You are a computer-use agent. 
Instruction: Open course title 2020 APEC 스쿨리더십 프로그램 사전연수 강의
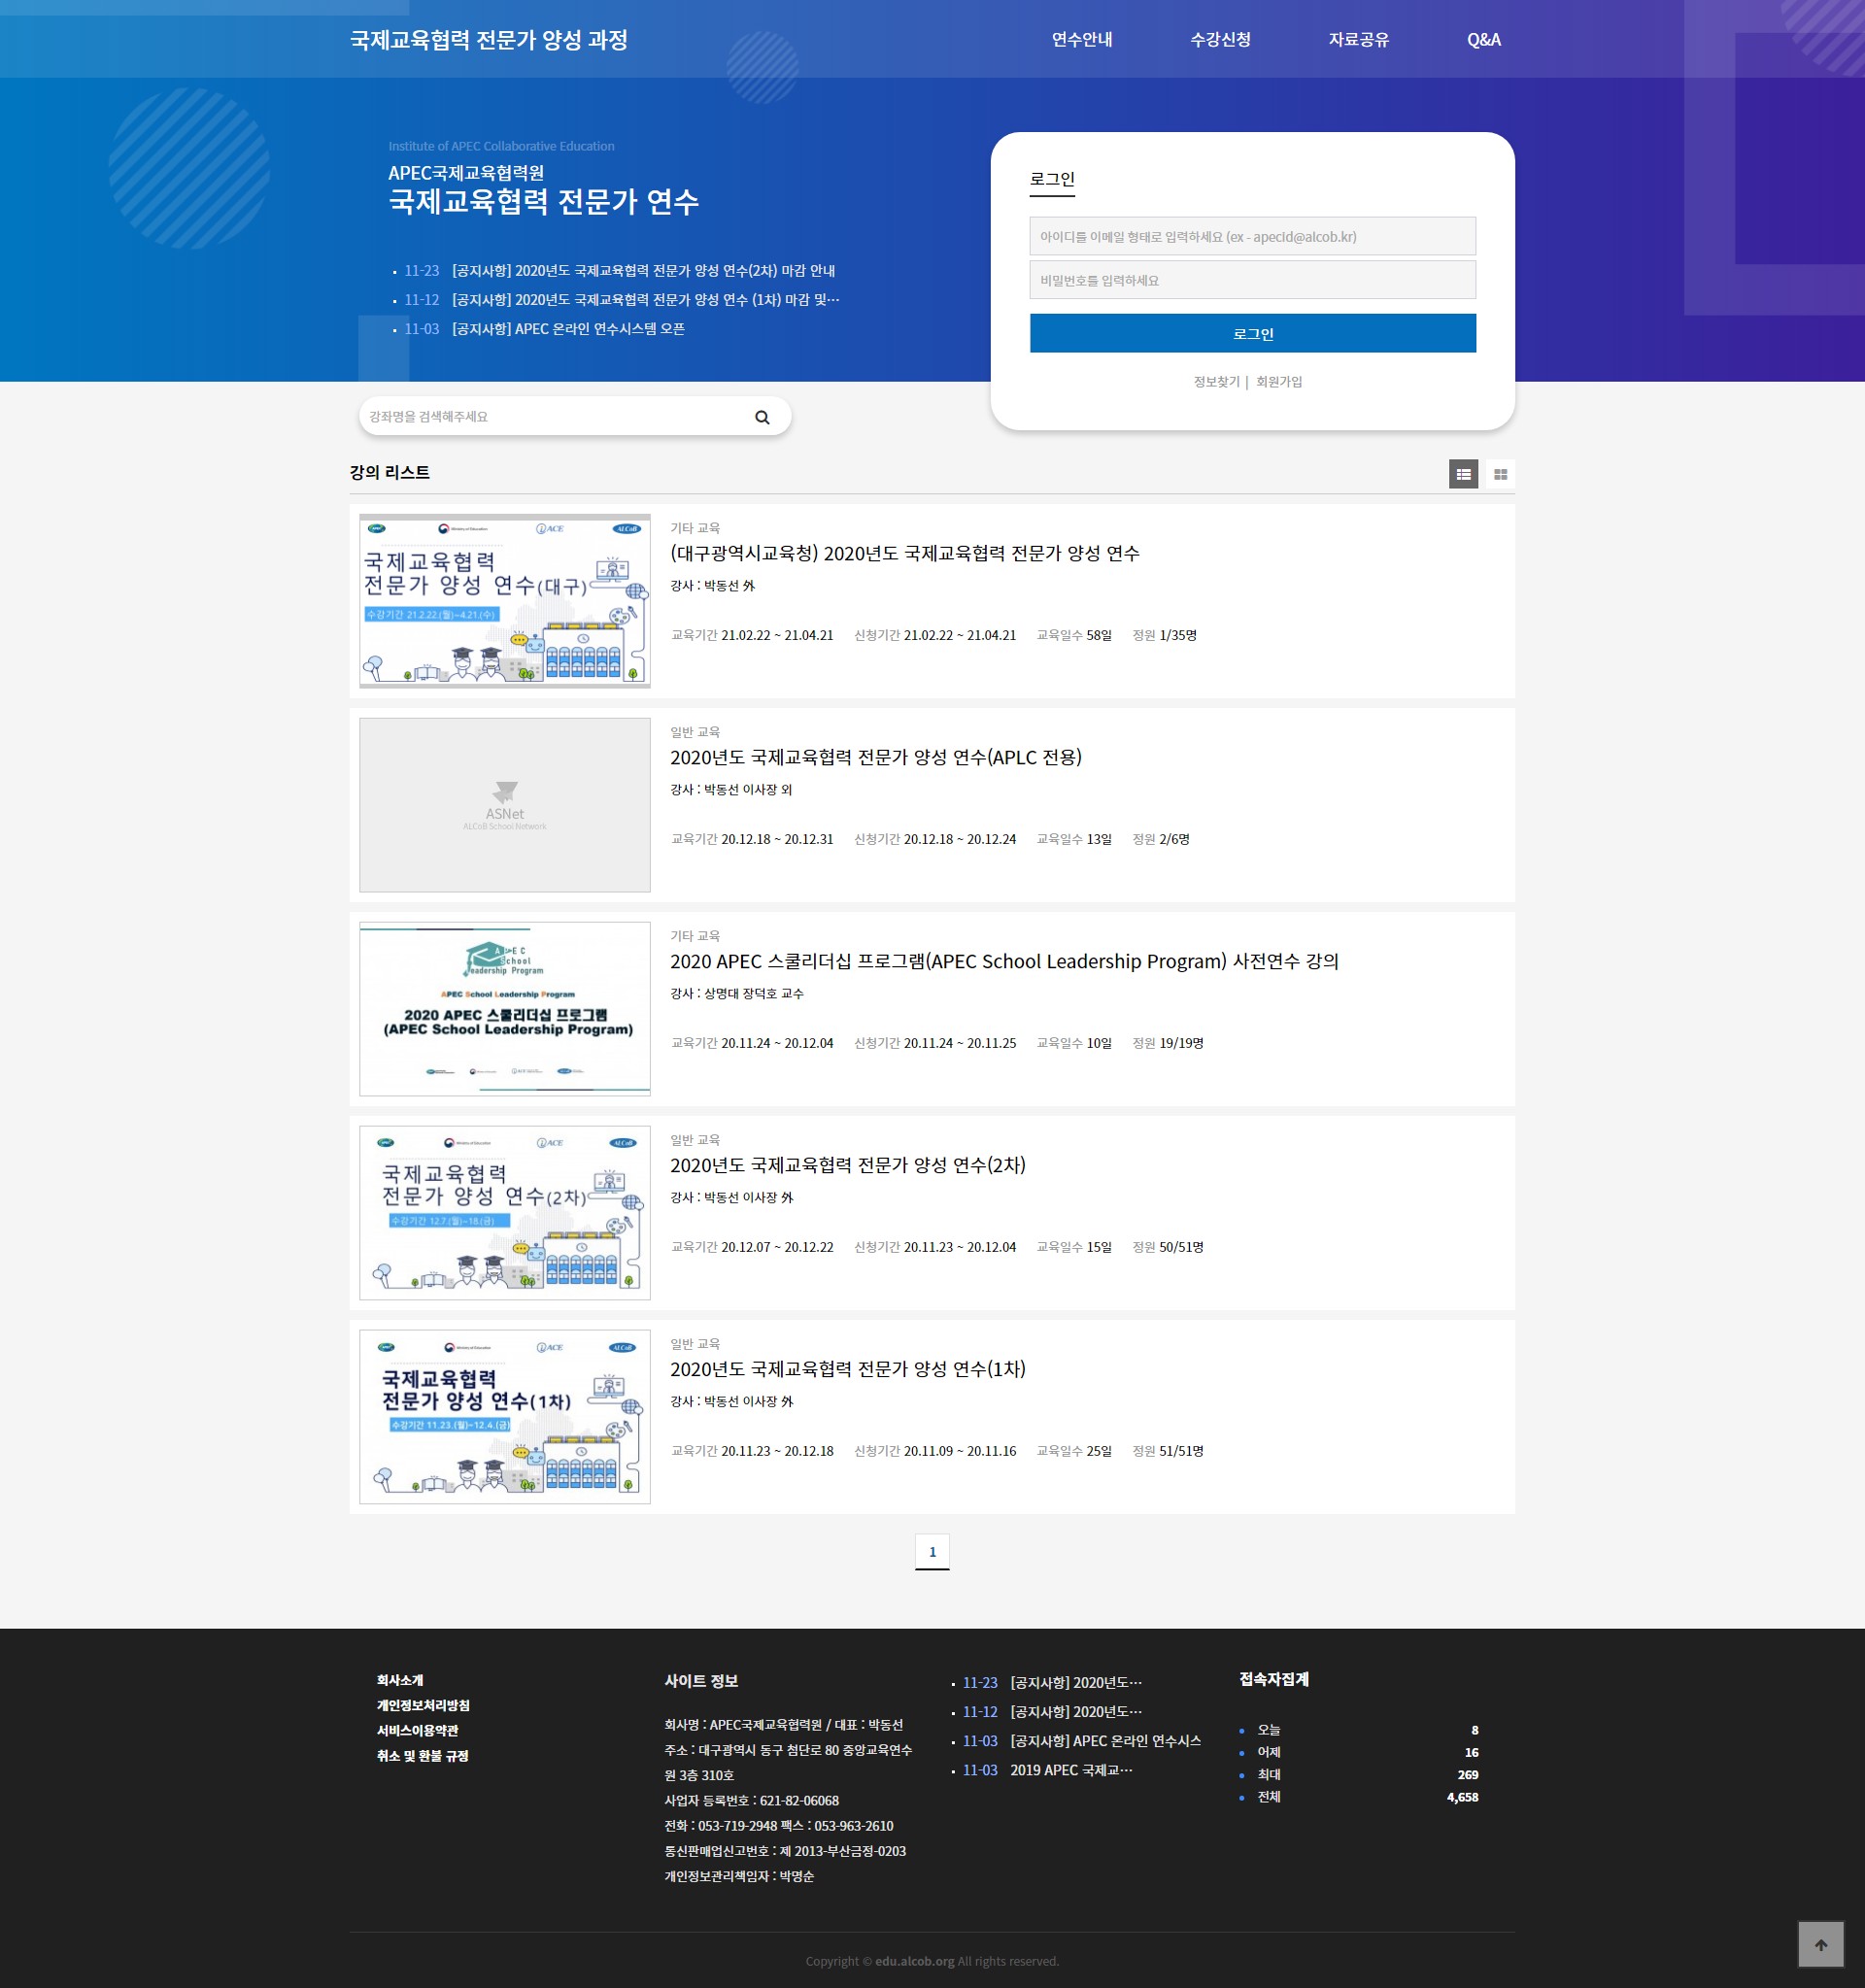click(x=1004, y=961)
